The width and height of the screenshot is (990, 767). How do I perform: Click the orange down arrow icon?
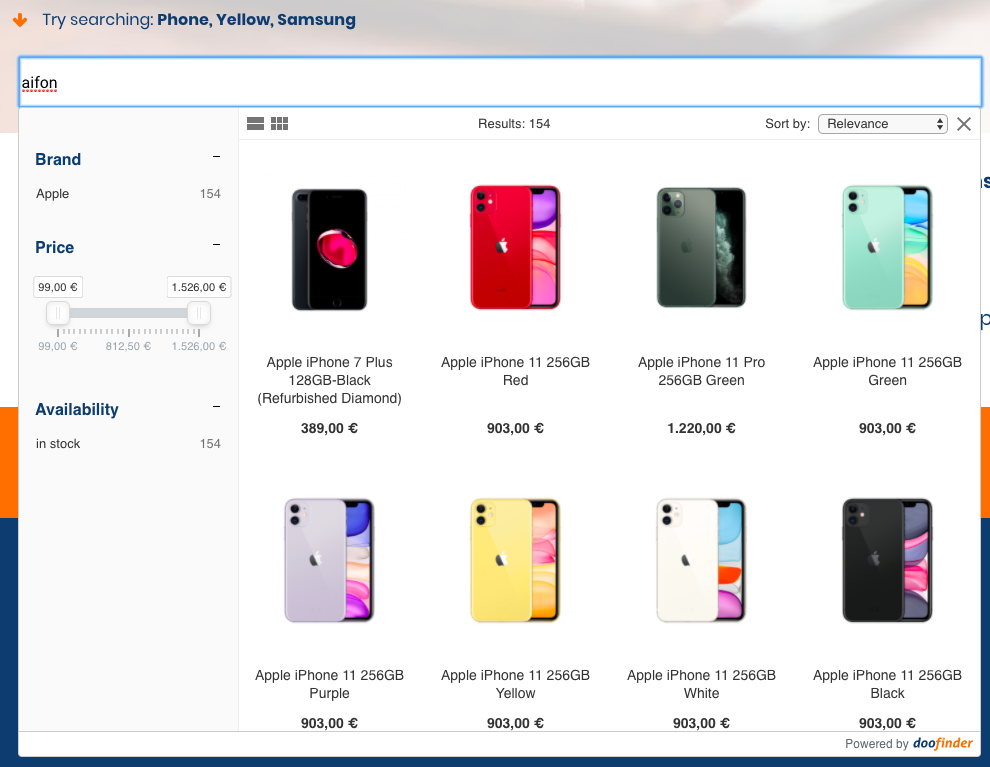[x=20, y=20]
